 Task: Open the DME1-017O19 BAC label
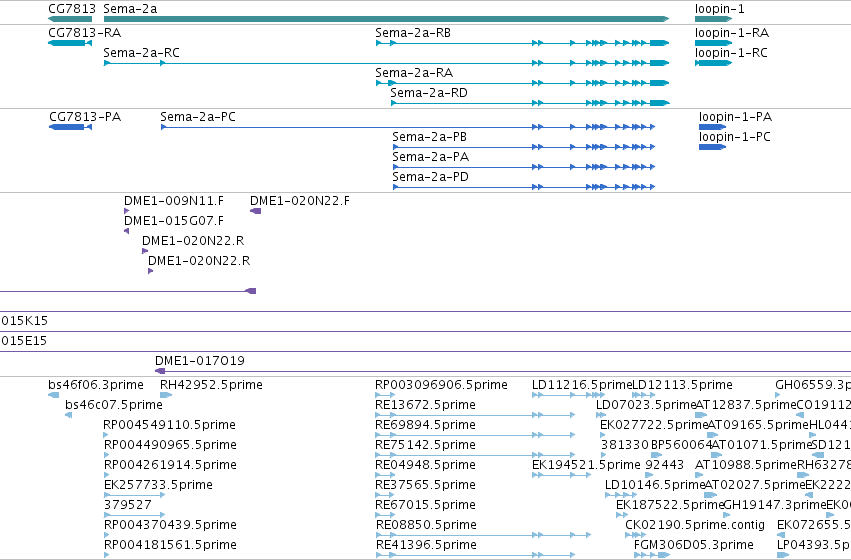[200, 361]
